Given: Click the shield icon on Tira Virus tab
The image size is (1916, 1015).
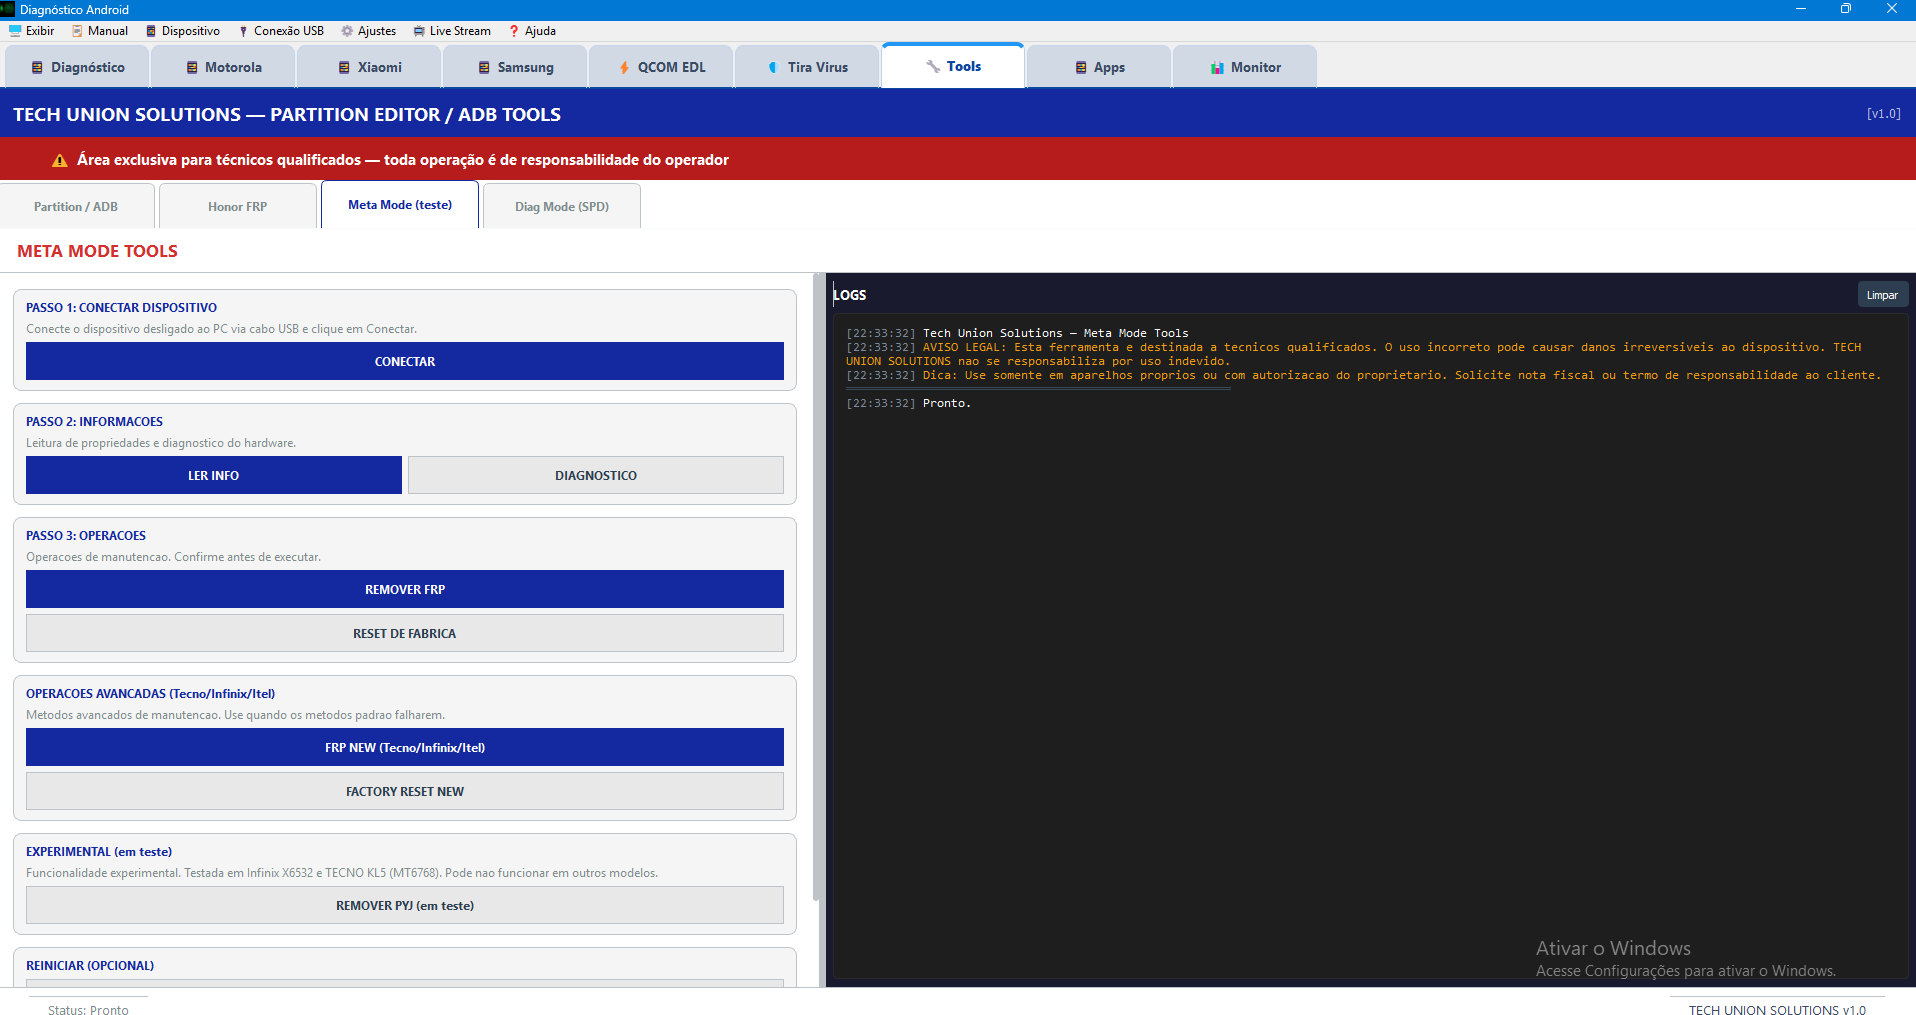Looking at the screenshot, I should point(773,68).
